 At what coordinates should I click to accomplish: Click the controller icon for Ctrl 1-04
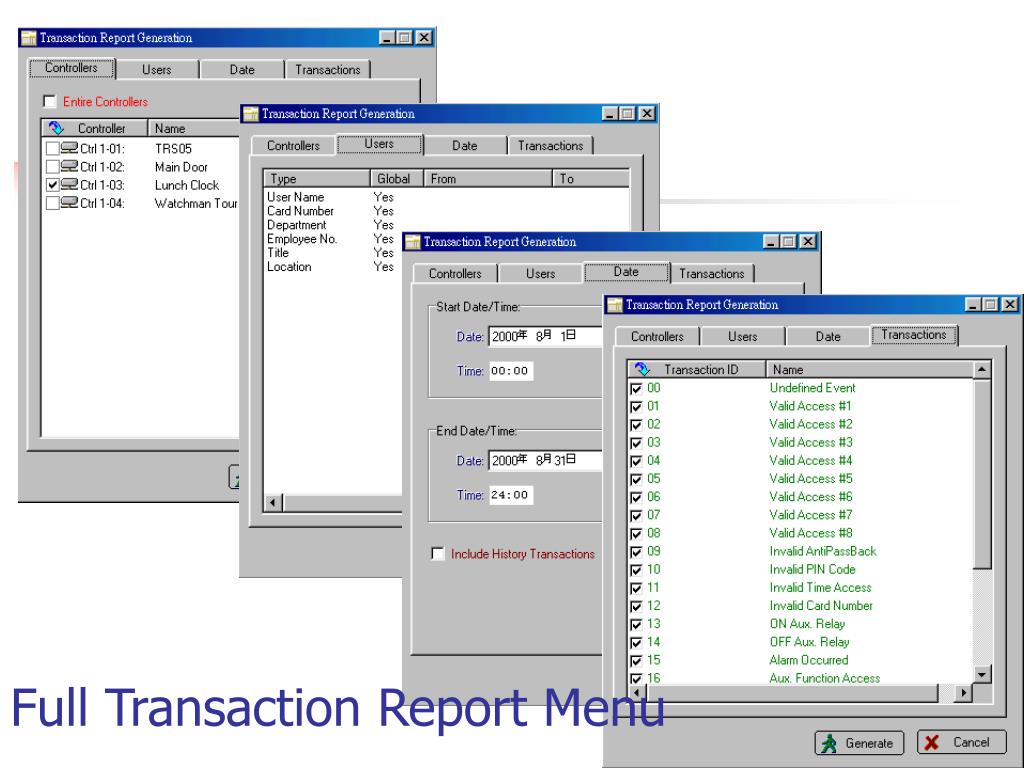click(x=69, y=203)
